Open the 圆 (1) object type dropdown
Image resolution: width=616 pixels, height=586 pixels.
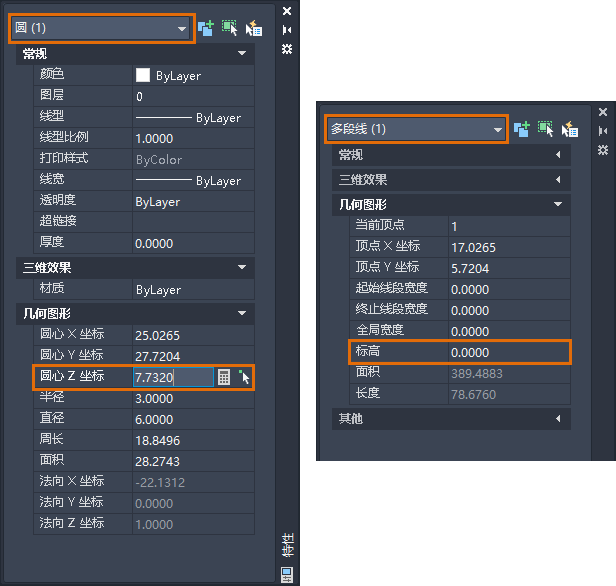pyautogui.click(x=101, y=28)
